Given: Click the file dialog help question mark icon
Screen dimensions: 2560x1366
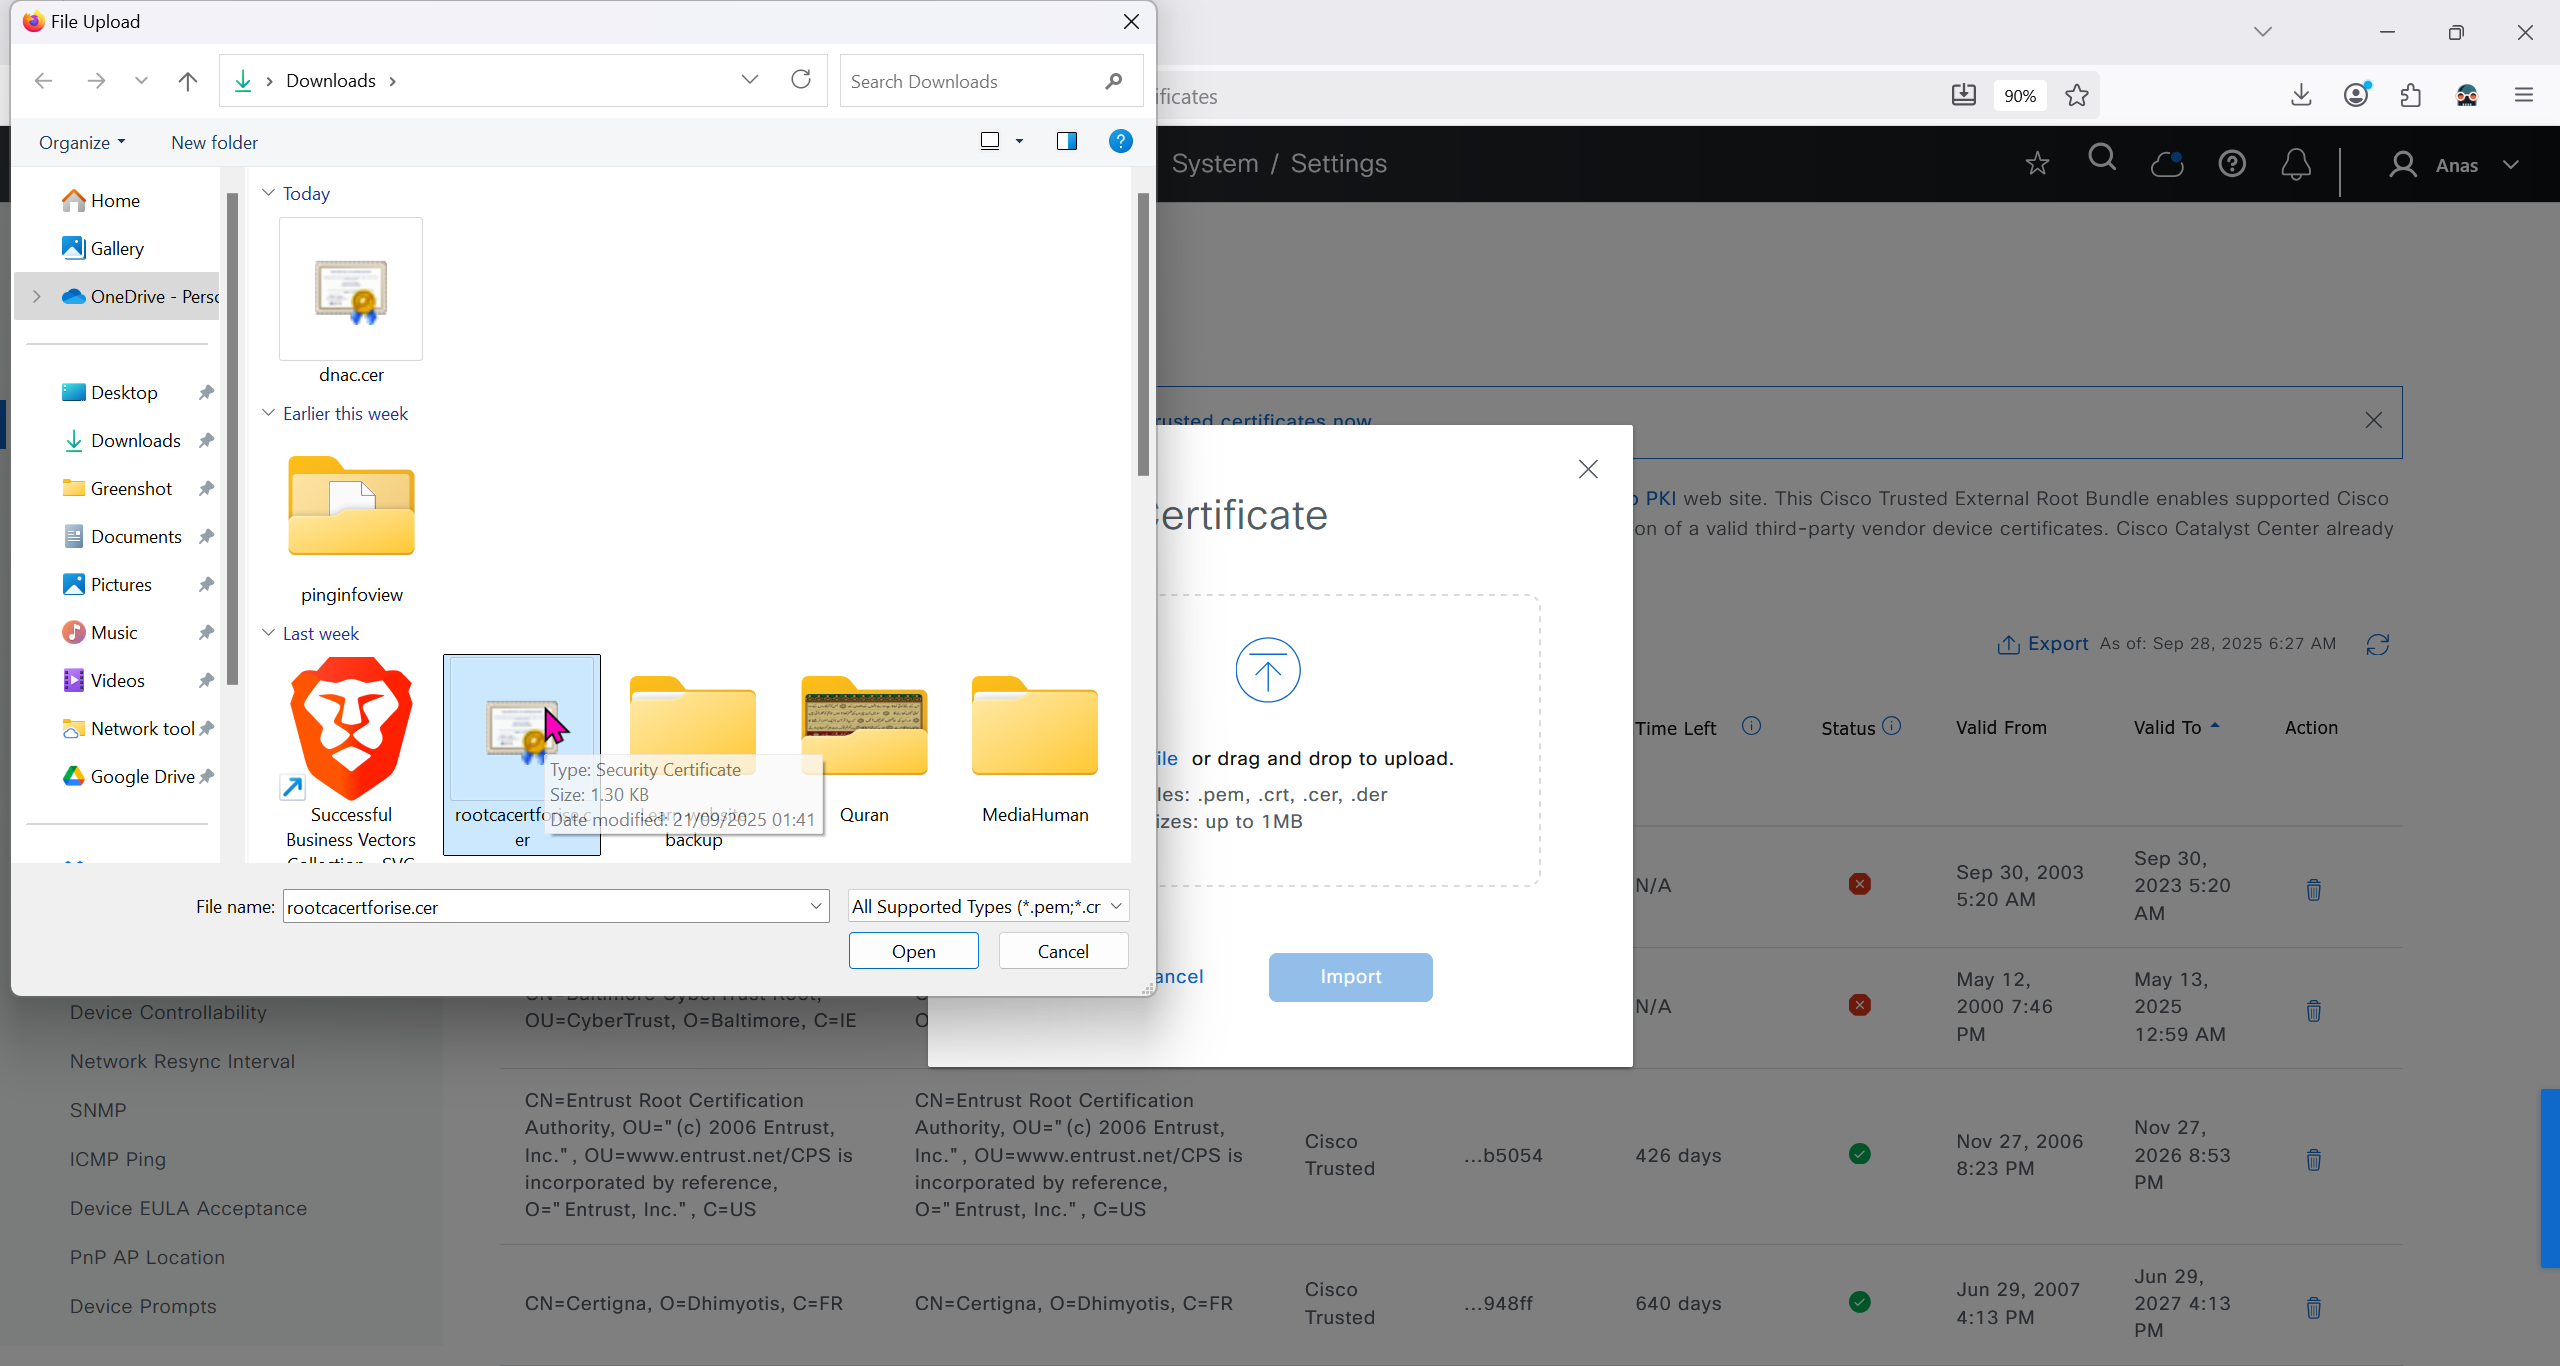Looking at the screenshot, I should 1120,142.
